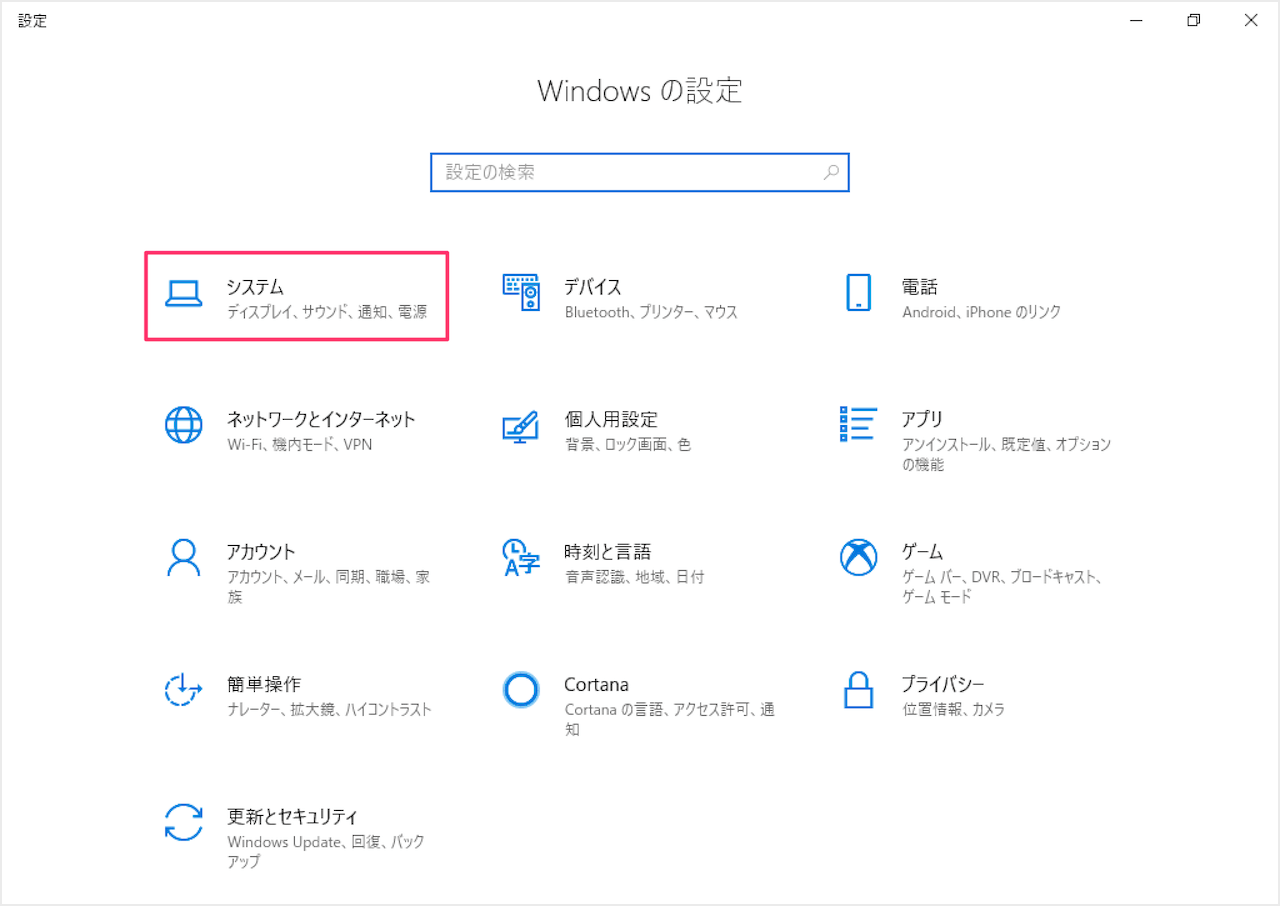Click the text 背景、ロック画面、色
1280x906 pixels.
pyautogui.click(x=628, y=444)
